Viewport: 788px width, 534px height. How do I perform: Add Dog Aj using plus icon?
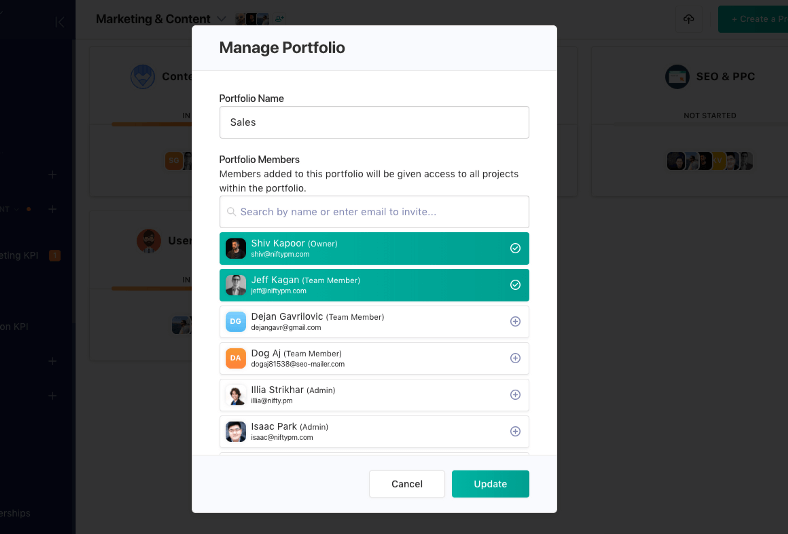pos(515,358)
